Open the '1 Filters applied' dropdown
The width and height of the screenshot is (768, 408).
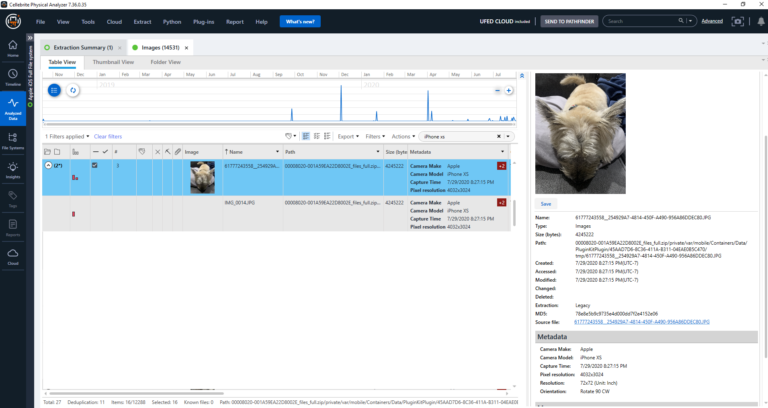point(67,136)
